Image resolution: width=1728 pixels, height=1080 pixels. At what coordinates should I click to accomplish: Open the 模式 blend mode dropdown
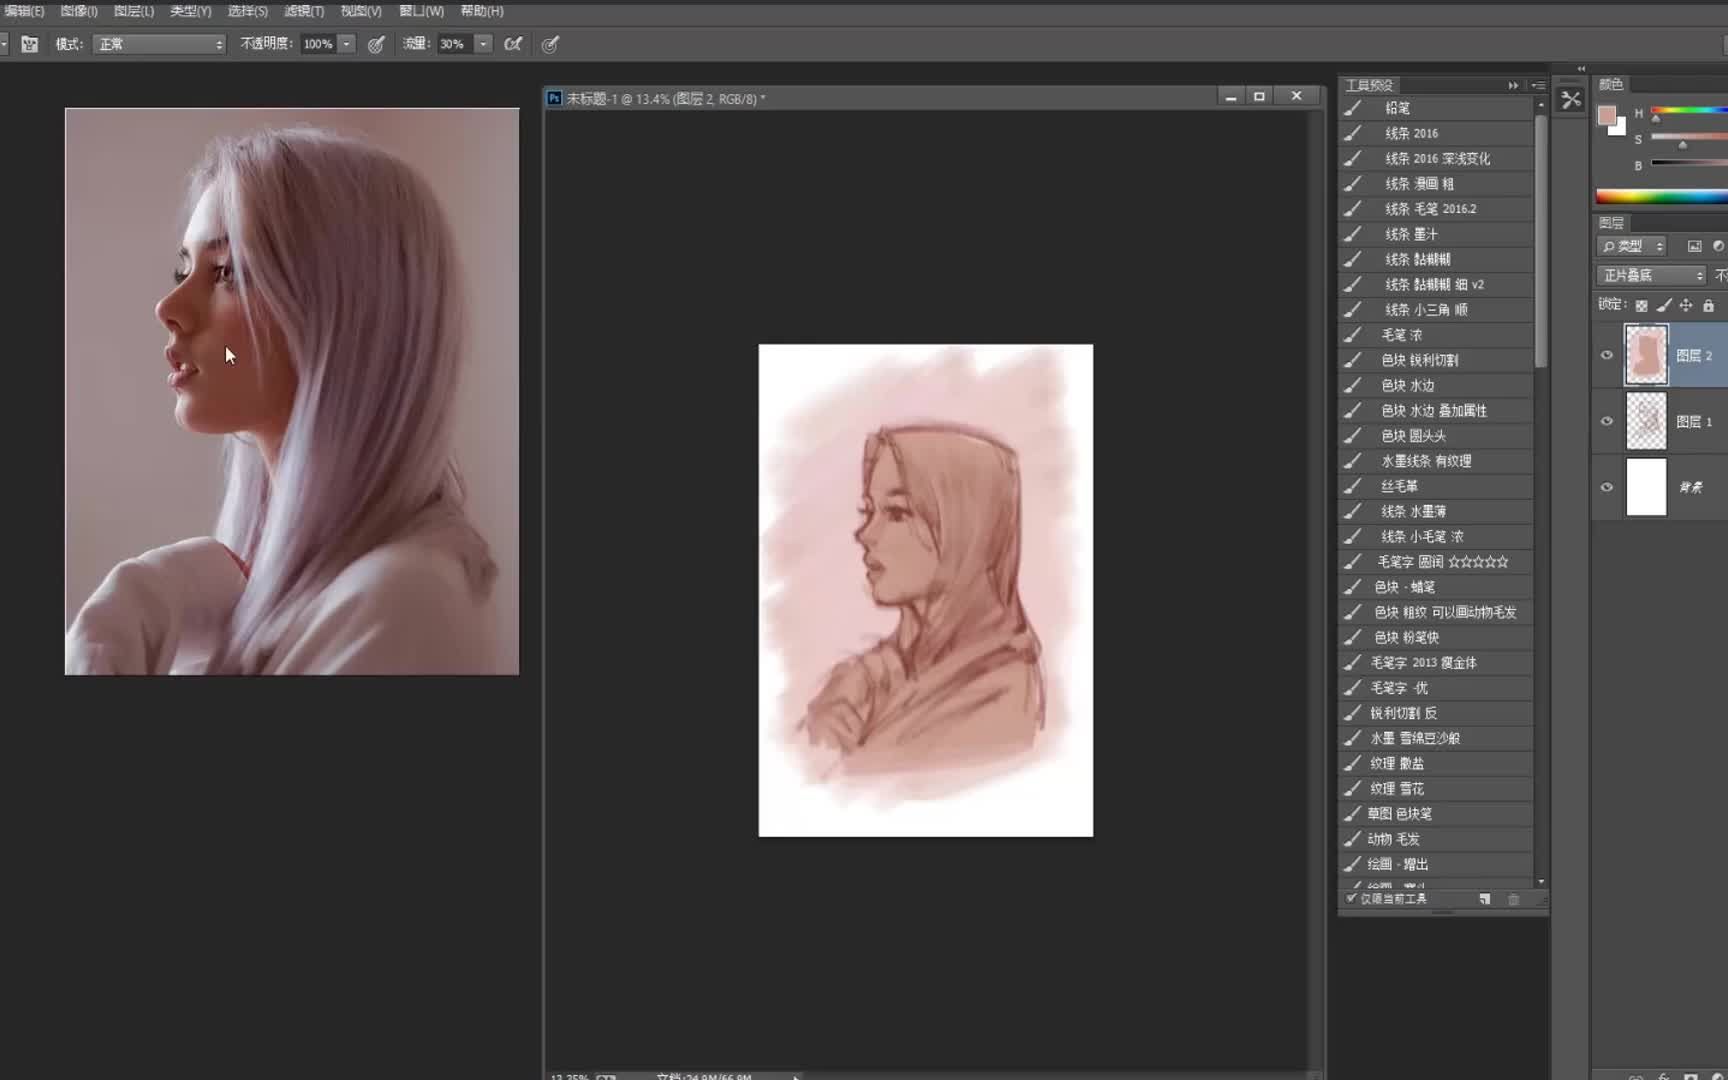pos(159,44)
